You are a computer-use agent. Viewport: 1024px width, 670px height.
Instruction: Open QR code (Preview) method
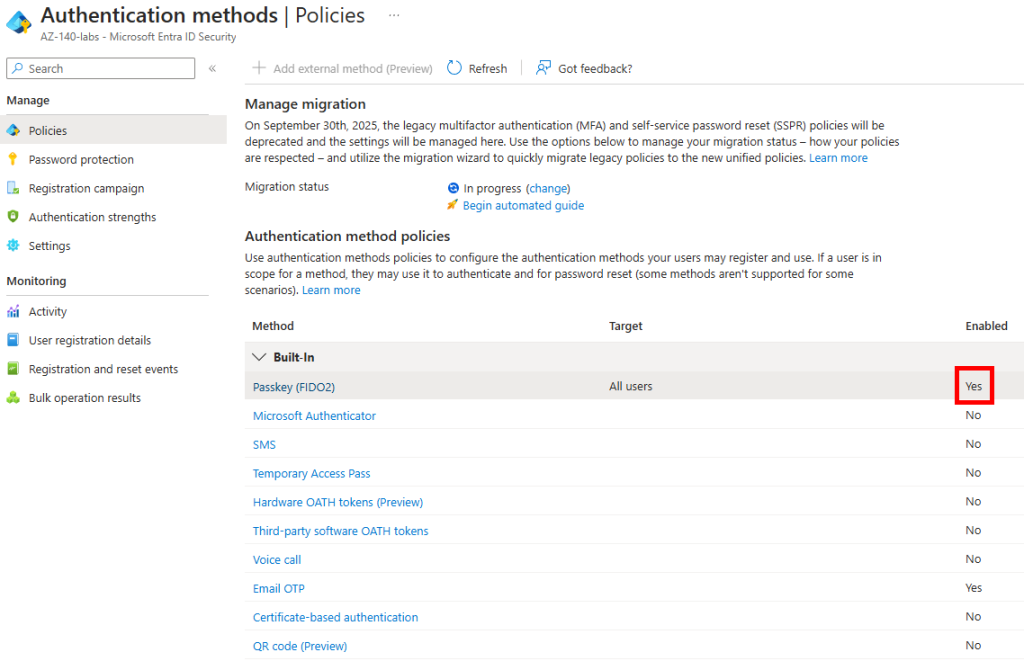pos(300,645)
